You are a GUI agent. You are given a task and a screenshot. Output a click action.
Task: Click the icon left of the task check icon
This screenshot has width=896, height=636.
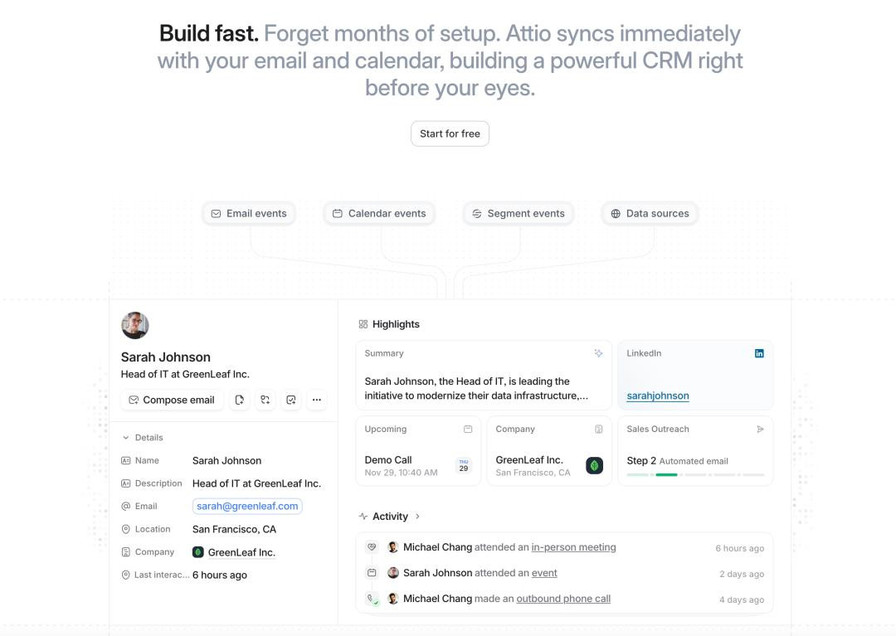[x=265, y=400]
